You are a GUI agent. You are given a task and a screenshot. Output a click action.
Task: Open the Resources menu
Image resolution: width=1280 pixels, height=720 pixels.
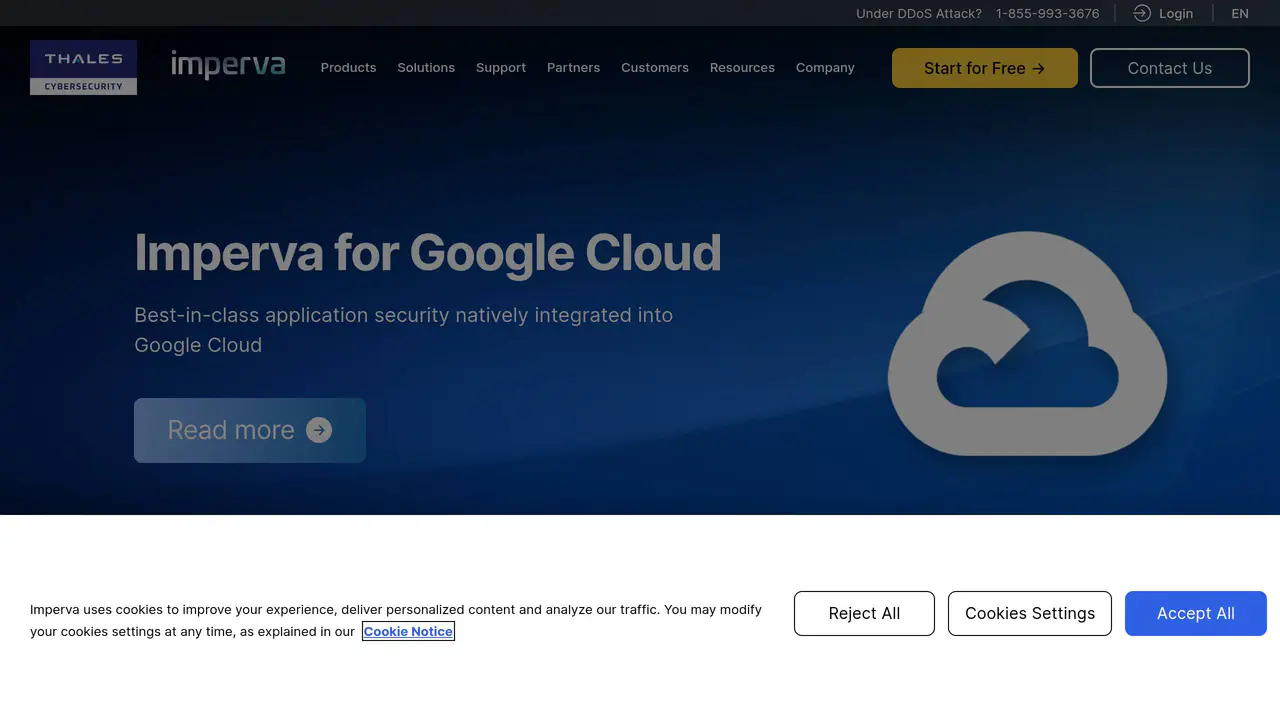tap(742, 68)
